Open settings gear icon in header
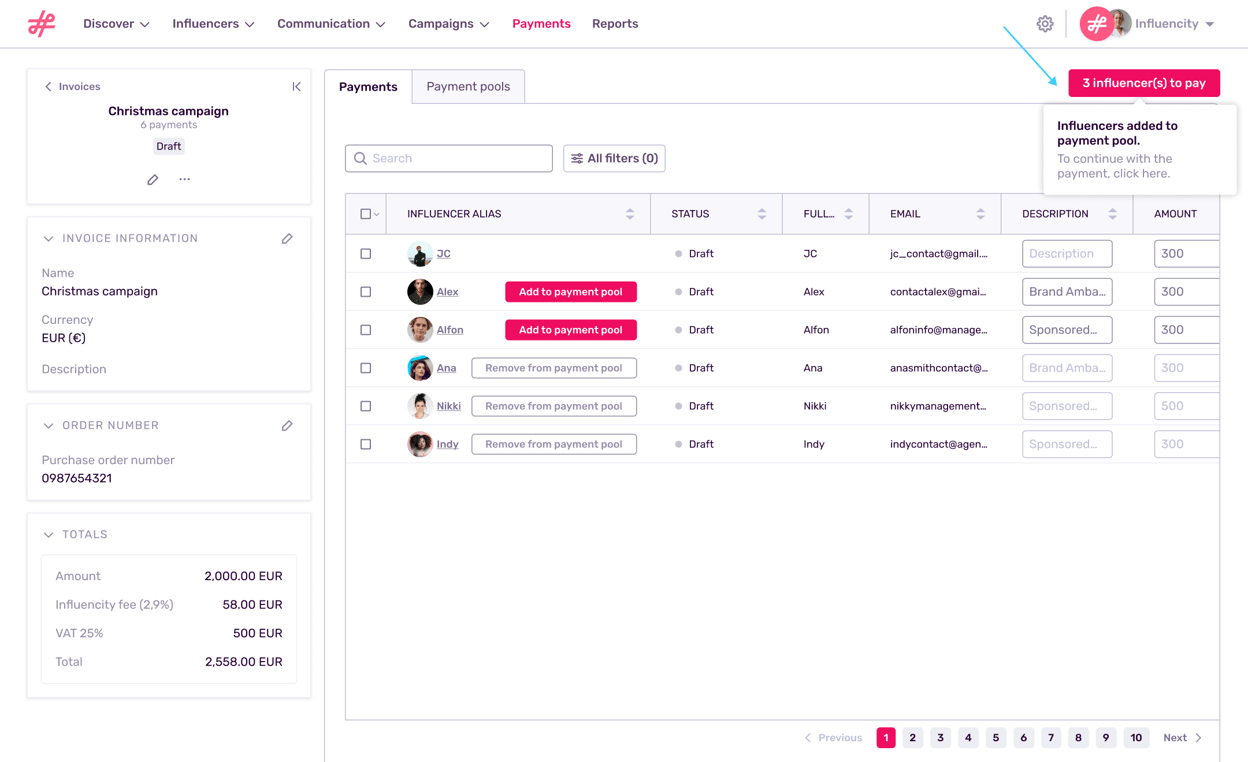Screen dimensions: 1248x762 (1045, 24)
